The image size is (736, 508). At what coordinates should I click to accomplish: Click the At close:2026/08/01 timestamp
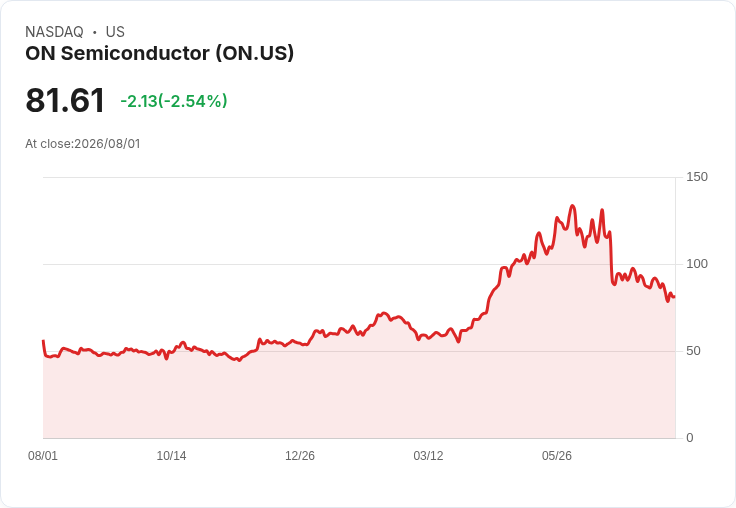(83, 144)
